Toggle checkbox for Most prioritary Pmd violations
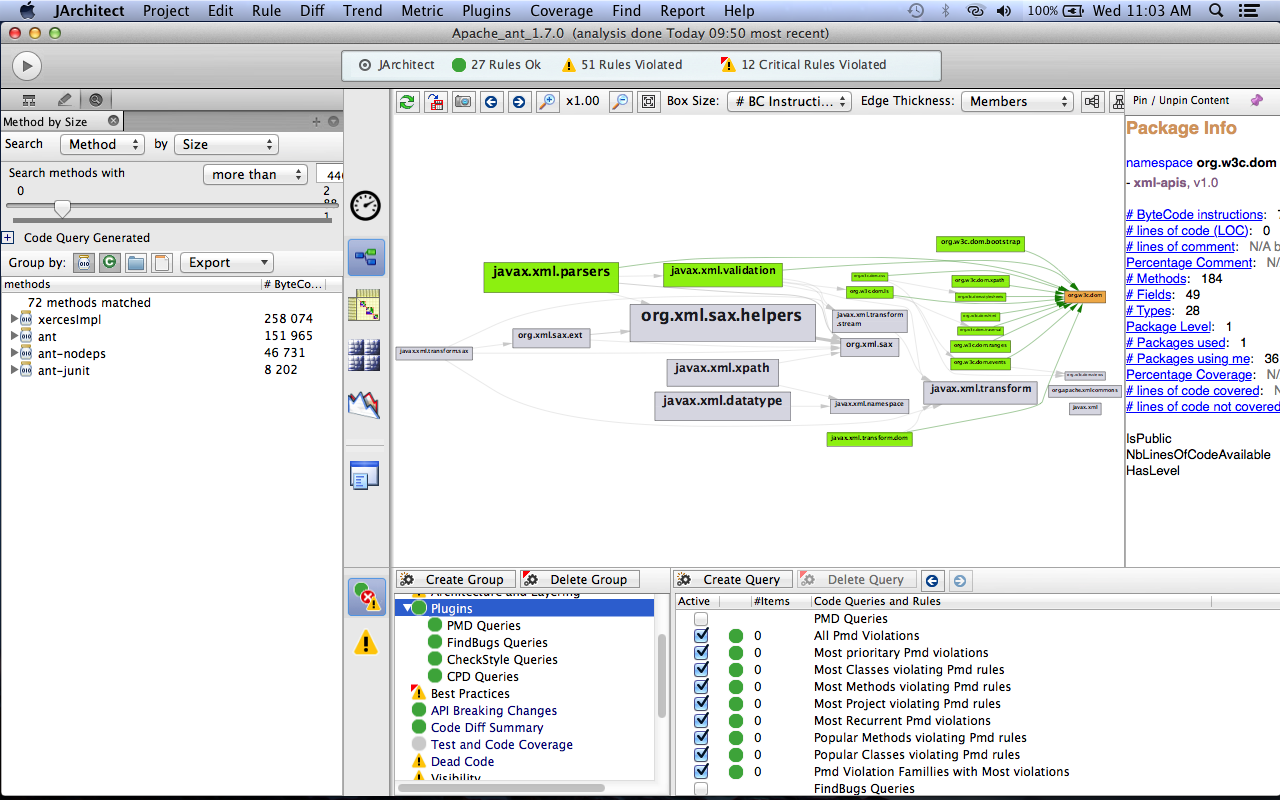 point(701,653)
